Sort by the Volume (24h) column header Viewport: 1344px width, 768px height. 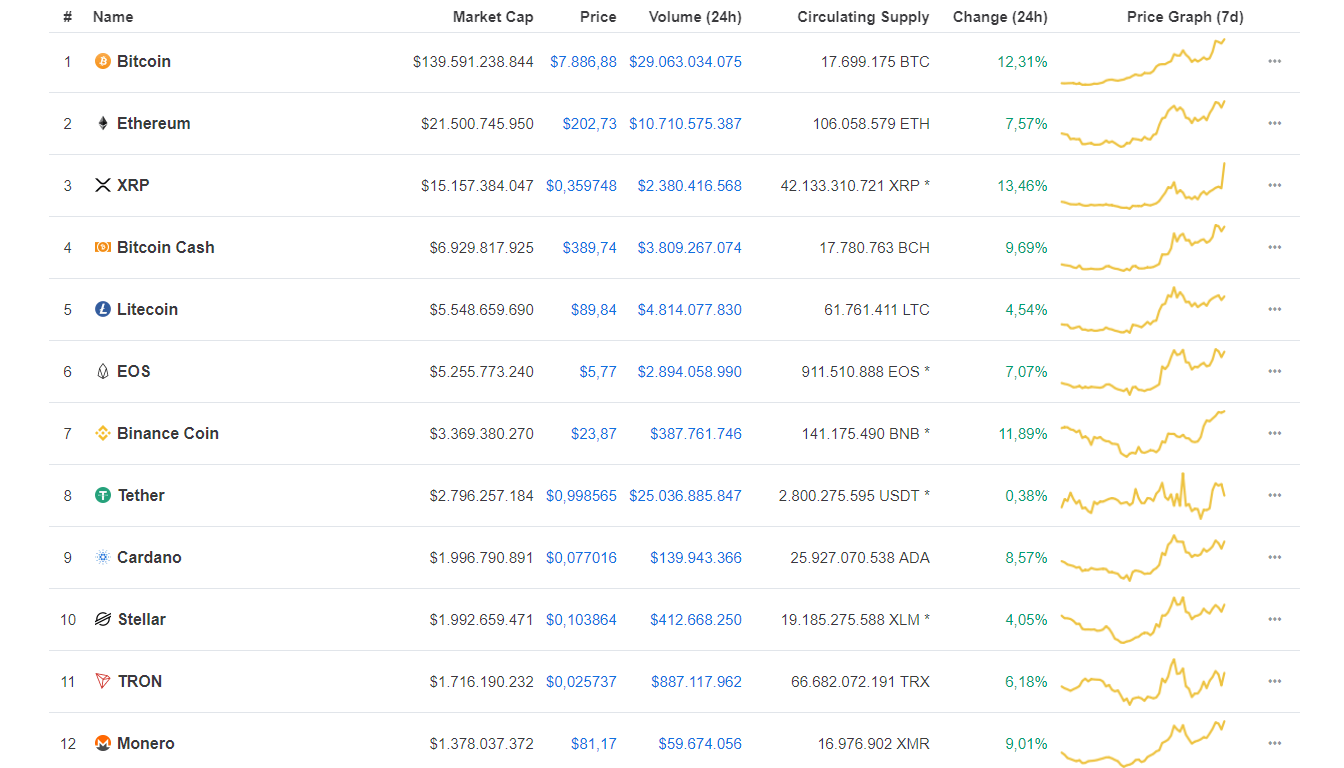[x=695, y=17]
